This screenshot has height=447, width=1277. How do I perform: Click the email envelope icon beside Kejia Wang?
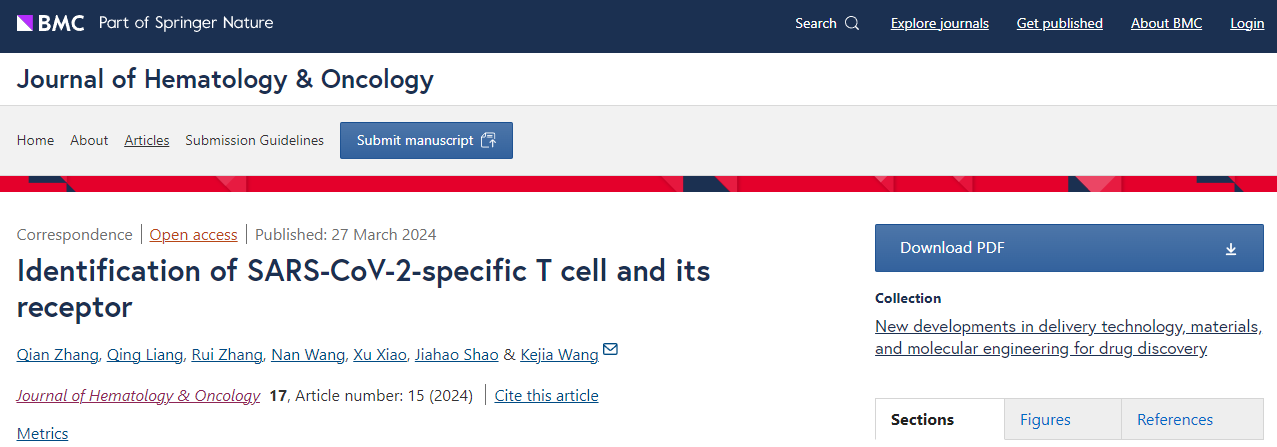610,350
